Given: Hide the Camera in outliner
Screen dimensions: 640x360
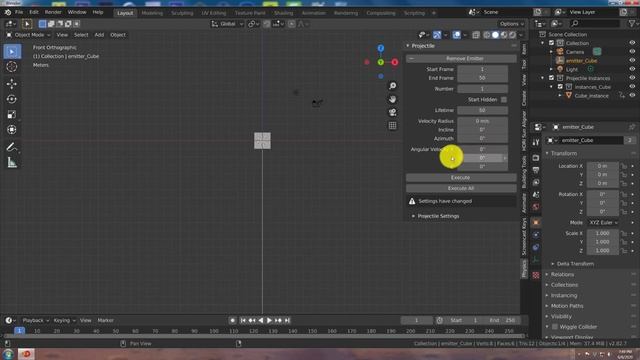Looking at the screenshot, I should tap(632, 52).
